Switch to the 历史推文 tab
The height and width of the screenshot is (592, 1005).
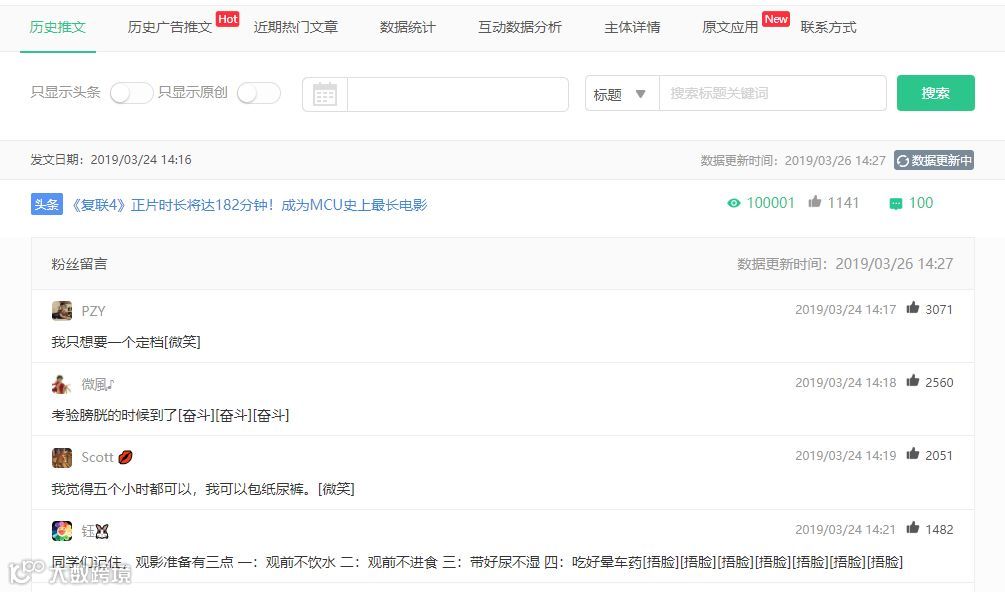58,27
